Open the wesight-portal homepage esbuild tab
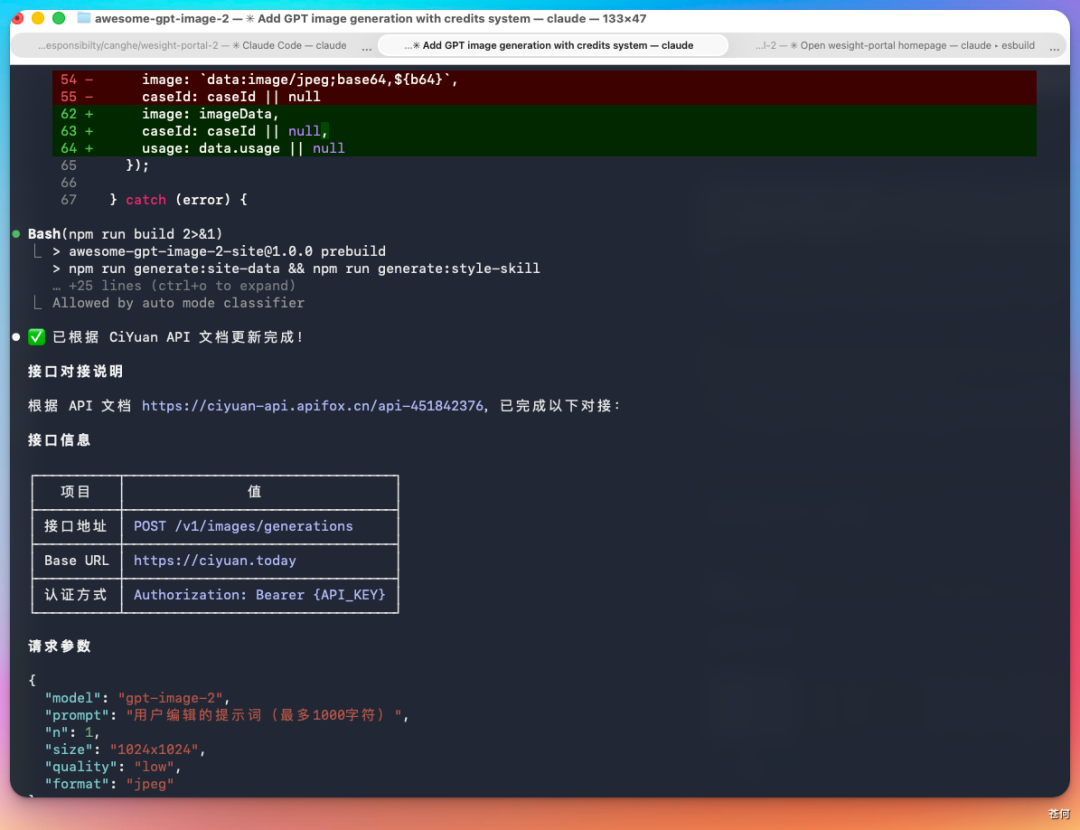This screenshot has width=1080, height=830. [894, 45]
